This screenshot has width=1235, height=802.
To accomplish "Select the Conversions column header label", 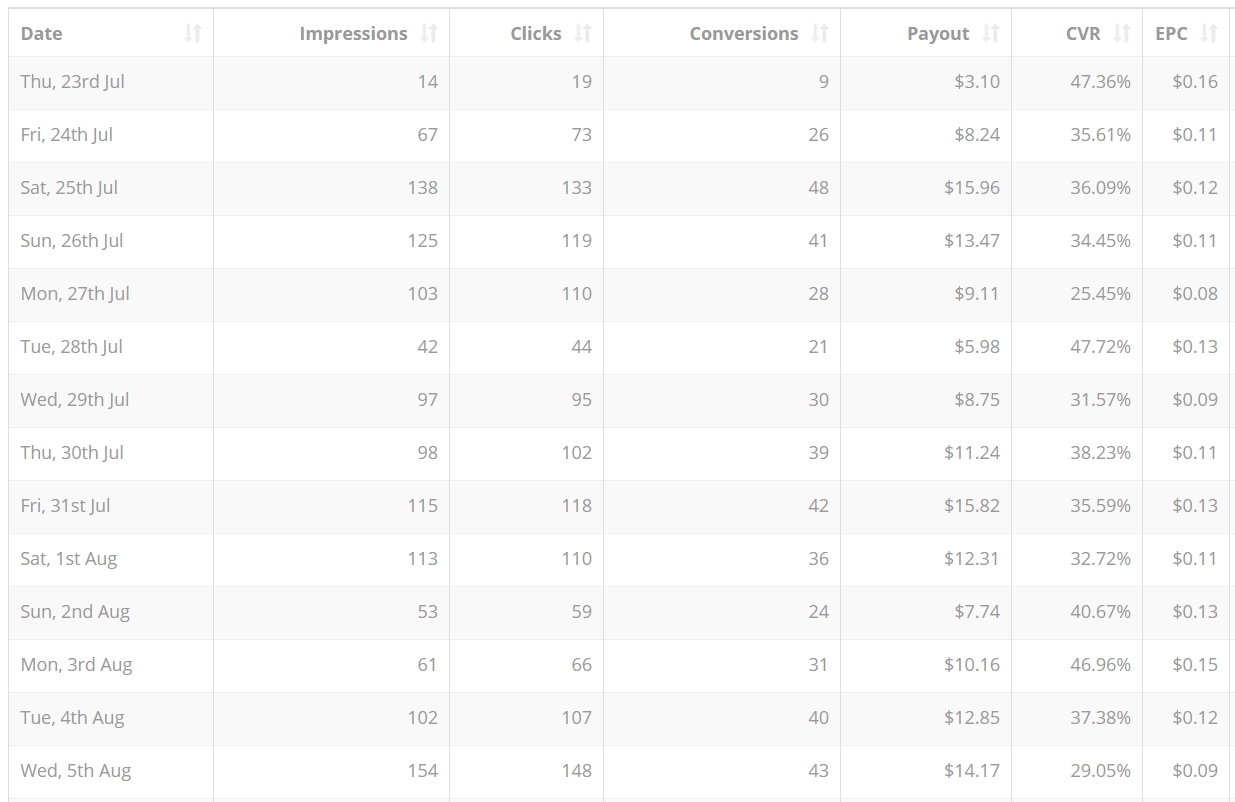I will coord(744,34).
